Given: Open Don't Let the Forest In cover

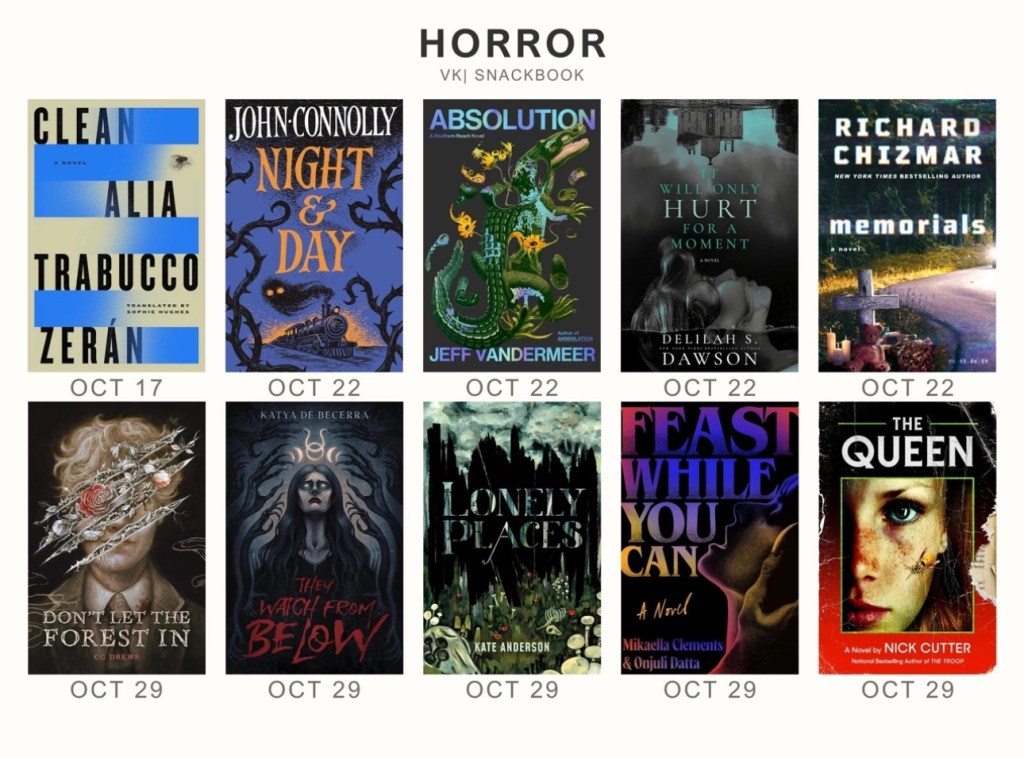Looking at the screenshot, I should [116, 538].
